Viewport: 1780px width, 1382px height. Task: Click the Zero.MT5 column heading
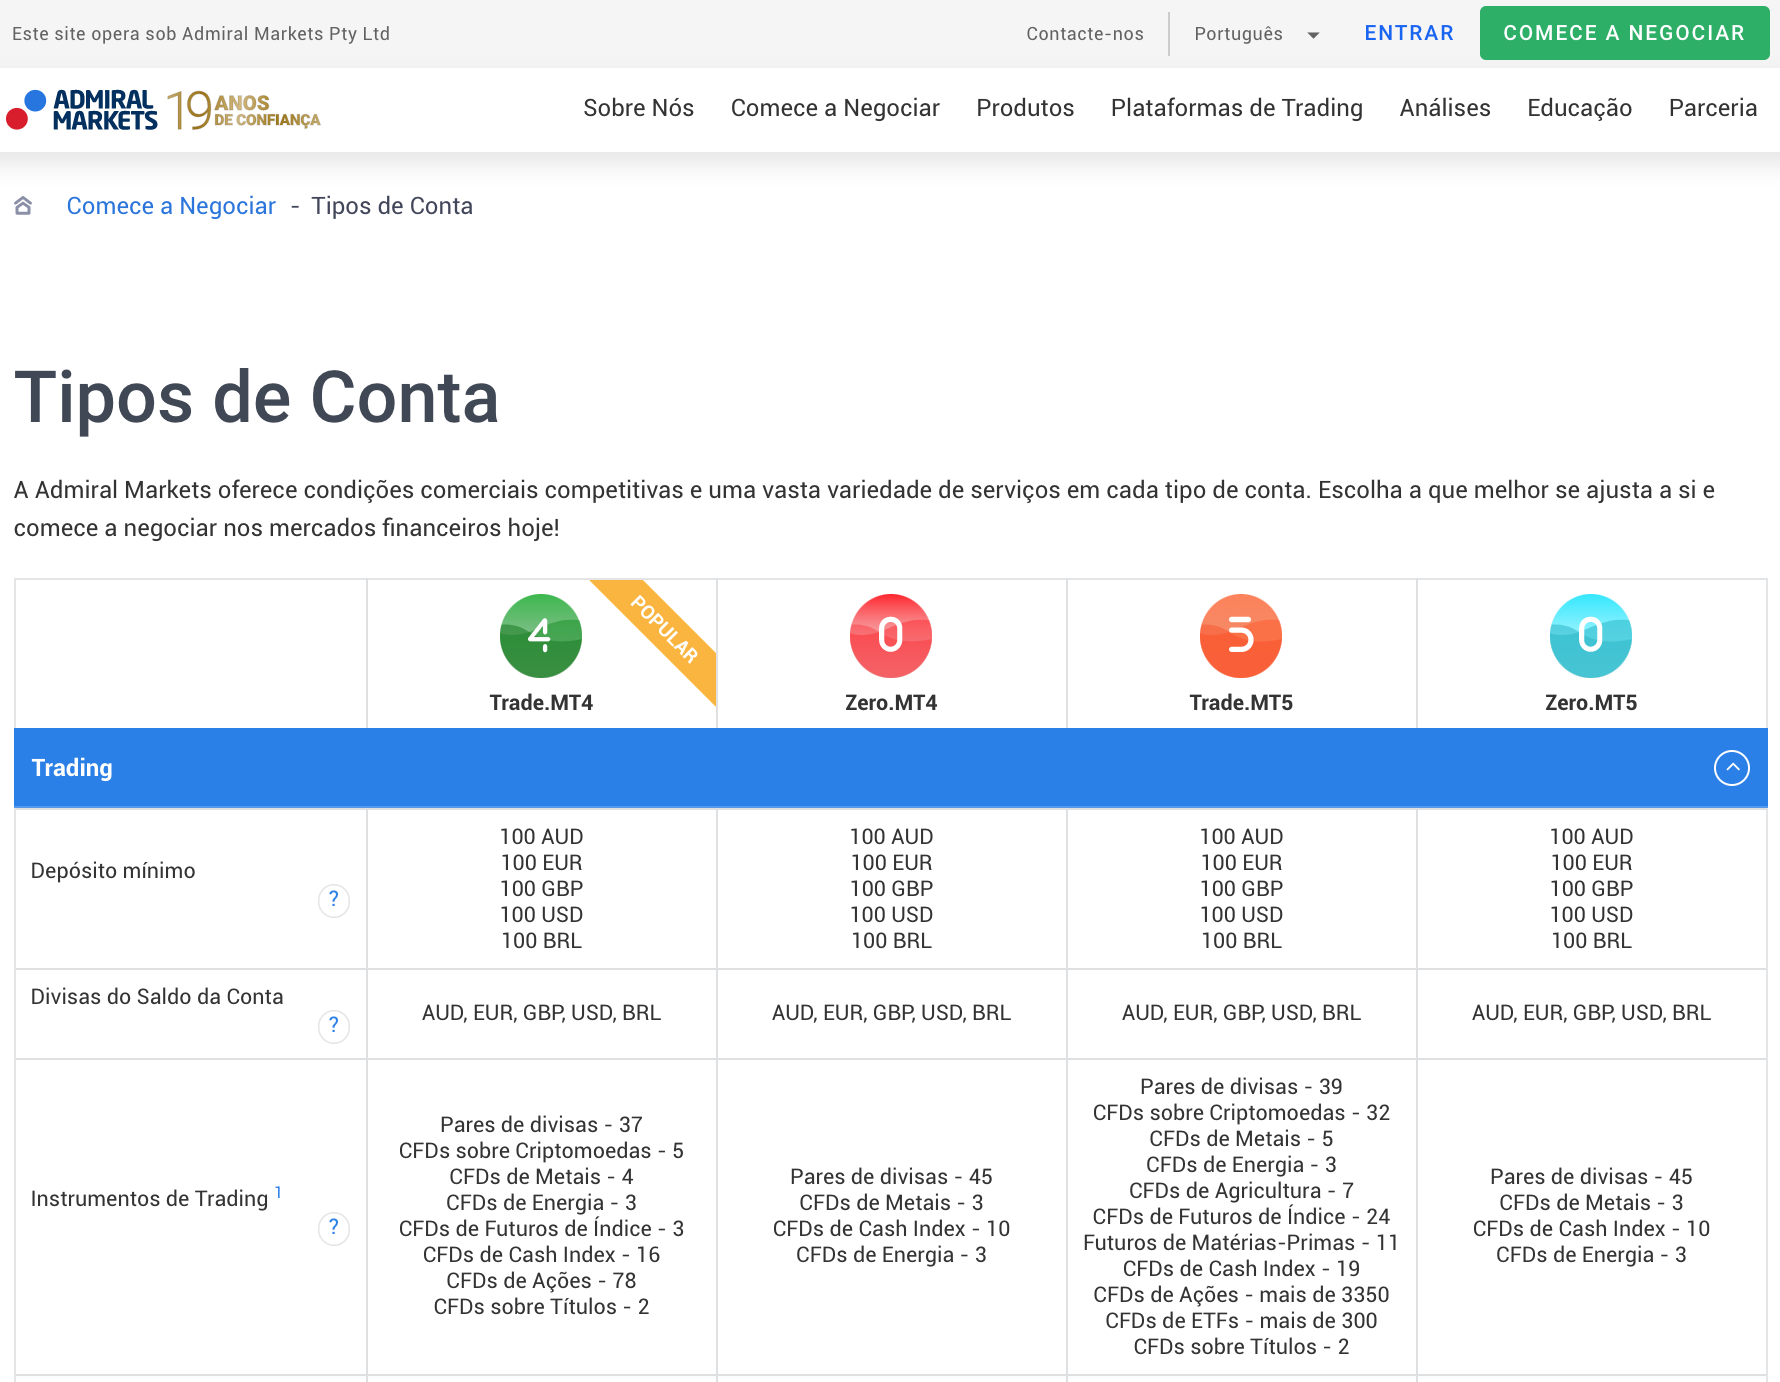coord(1591,703)
